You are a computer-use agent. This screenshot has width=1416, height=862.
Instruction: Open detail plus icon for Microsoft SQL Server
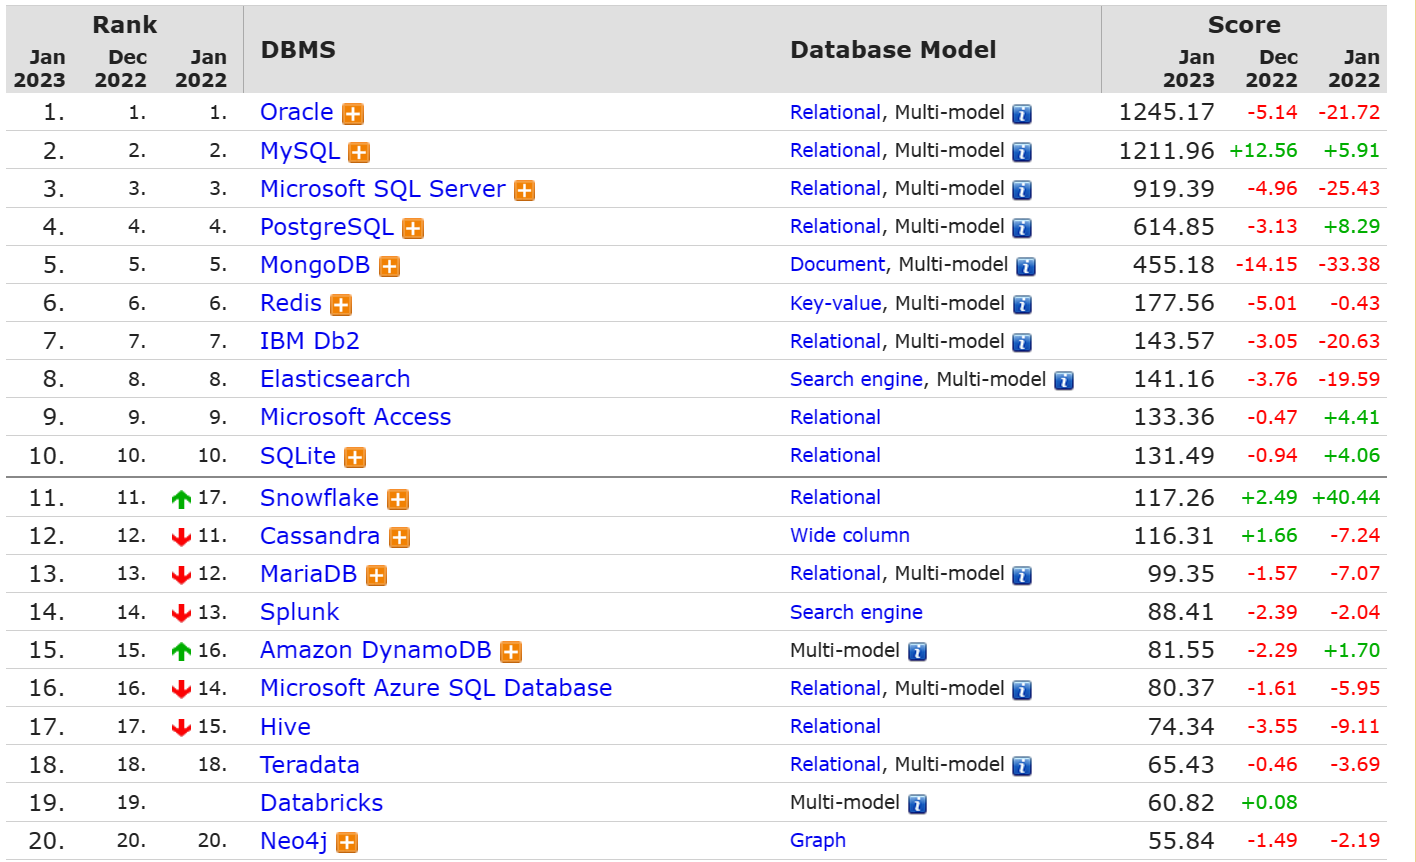click(x=525, y=190)
